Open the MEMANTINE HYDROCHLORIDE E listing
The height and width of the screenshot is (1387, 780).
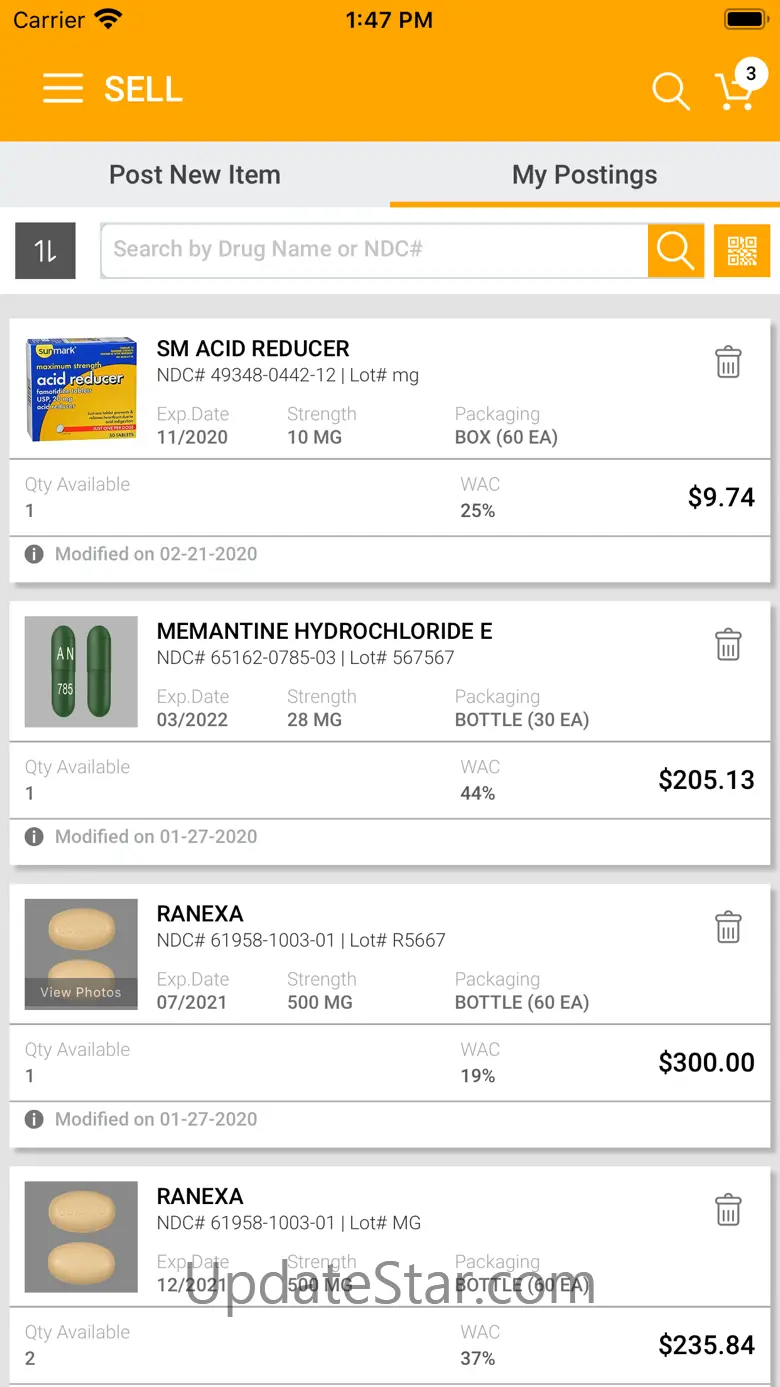point(324,632)
